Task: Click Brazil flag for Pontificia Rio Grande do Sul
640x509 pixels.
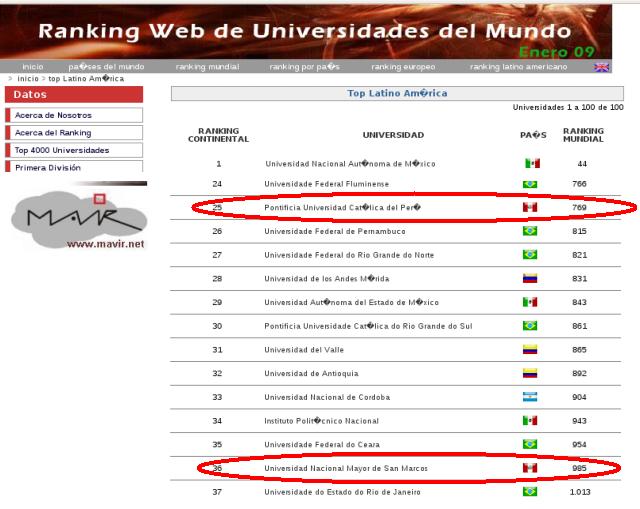Action: click(530, 326)
